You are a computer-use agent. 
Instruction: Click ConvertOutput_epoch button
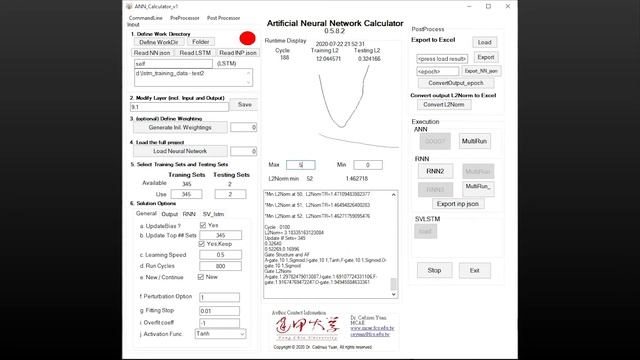[x=456, y=83]
